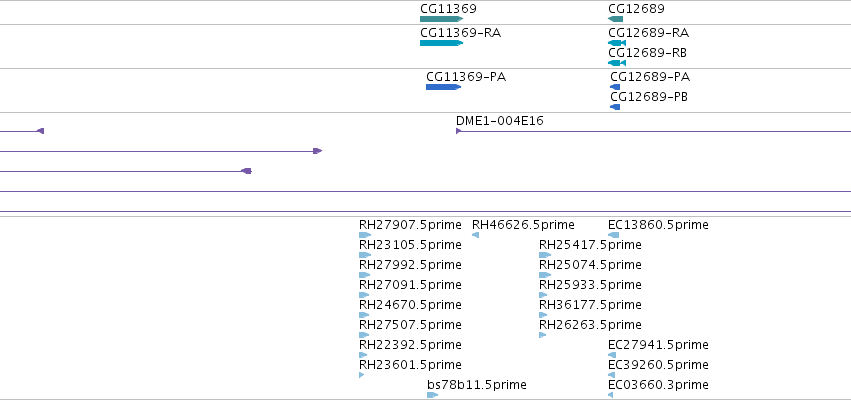Open the DME1-004E16 clone label
This screenshot has width=851, height=400.
(x=499, y=121)
